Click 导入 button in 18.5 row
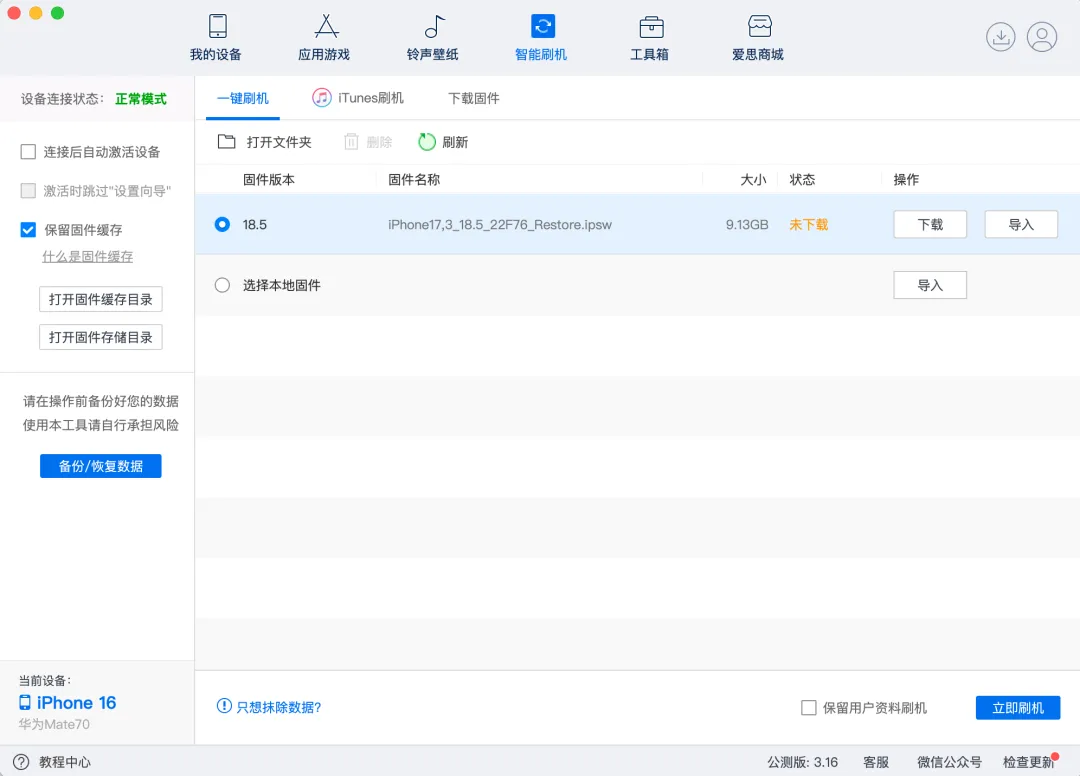This screenshot has height=776, width=1080. [1021, 224]
